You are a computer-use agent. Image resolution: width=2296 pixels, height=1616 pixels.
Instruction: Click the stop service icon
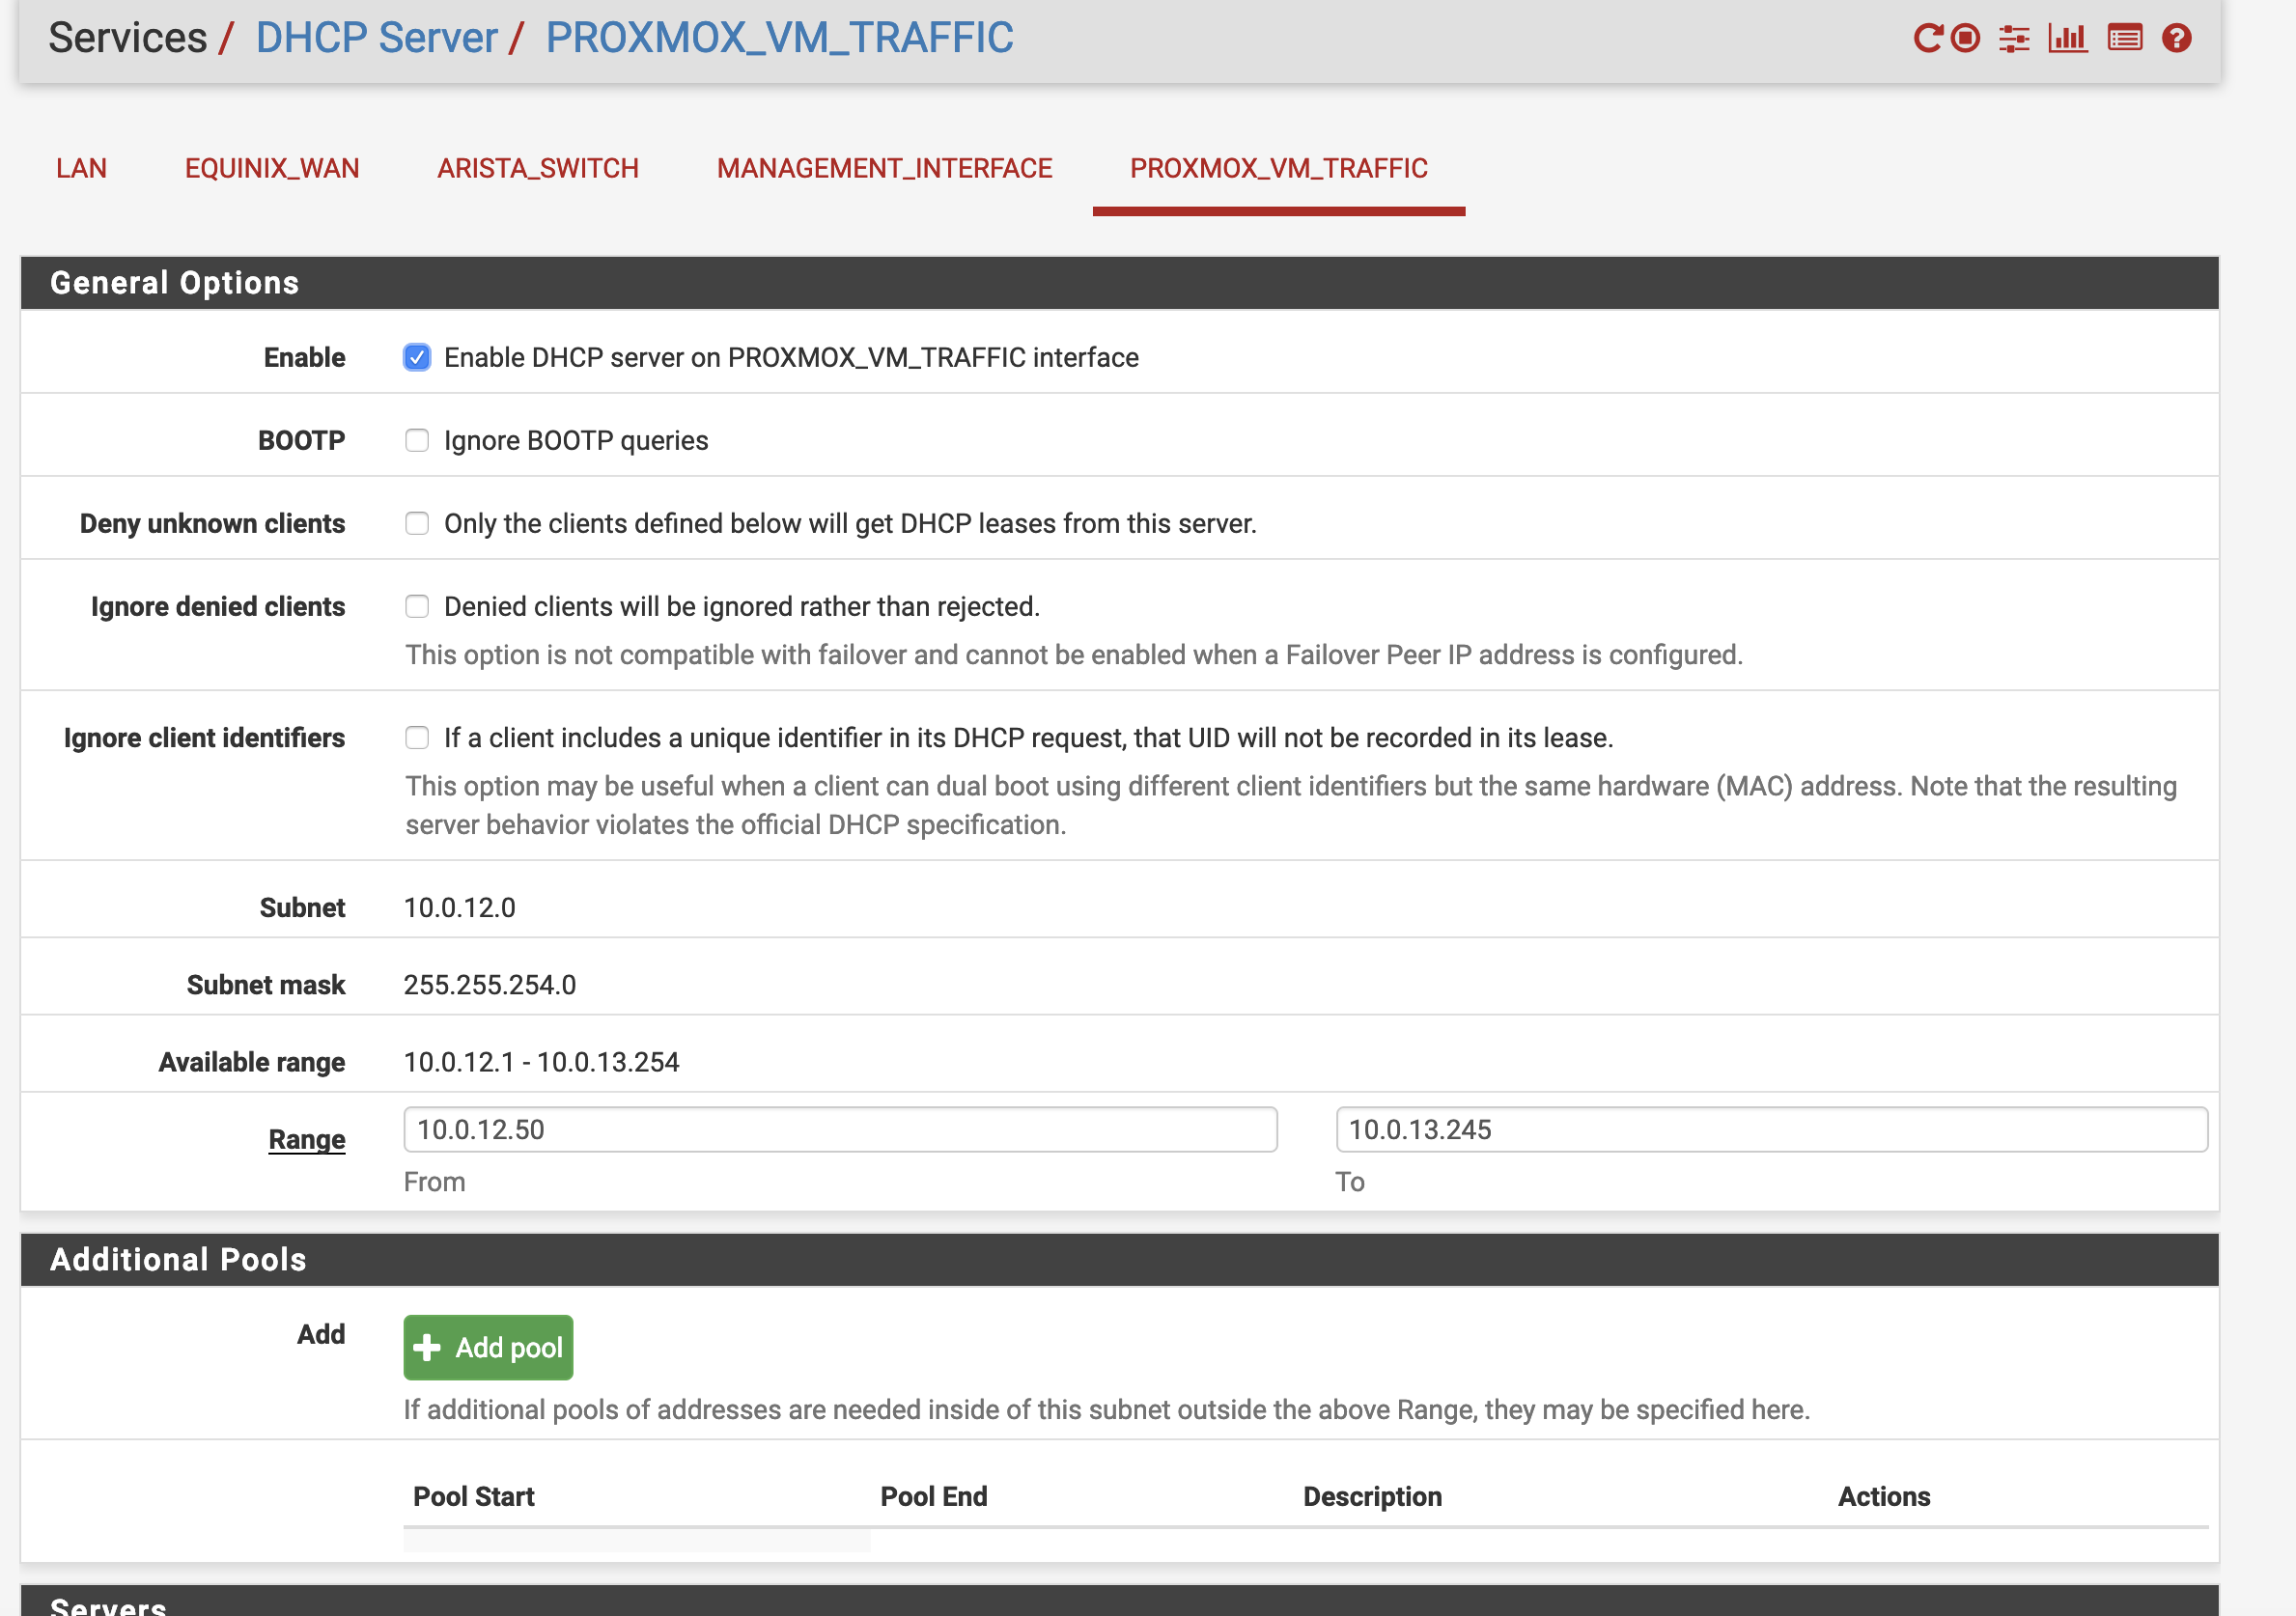pos(1966,38)
